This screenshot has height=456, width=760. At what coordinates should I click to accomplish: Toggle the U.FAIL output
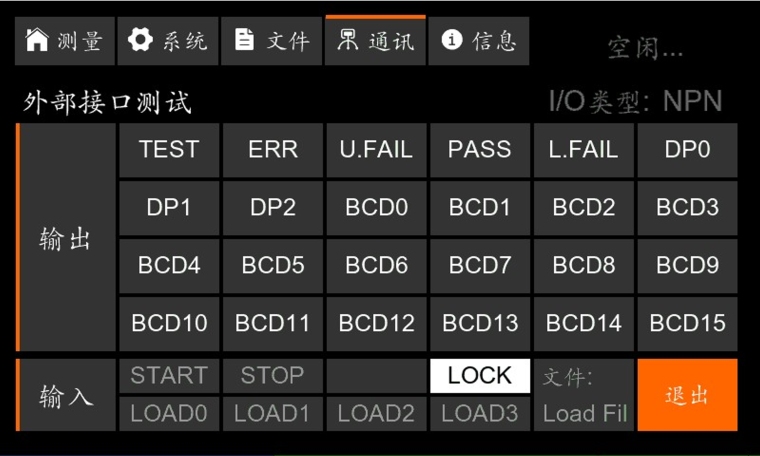(376, 150)
